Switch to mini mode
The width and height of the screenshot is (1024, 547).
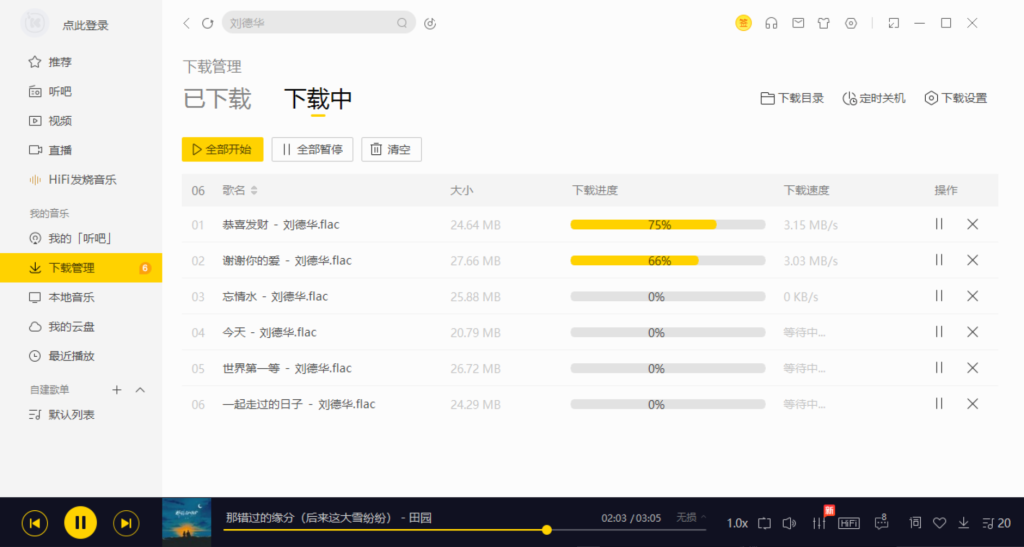point(893,23)
